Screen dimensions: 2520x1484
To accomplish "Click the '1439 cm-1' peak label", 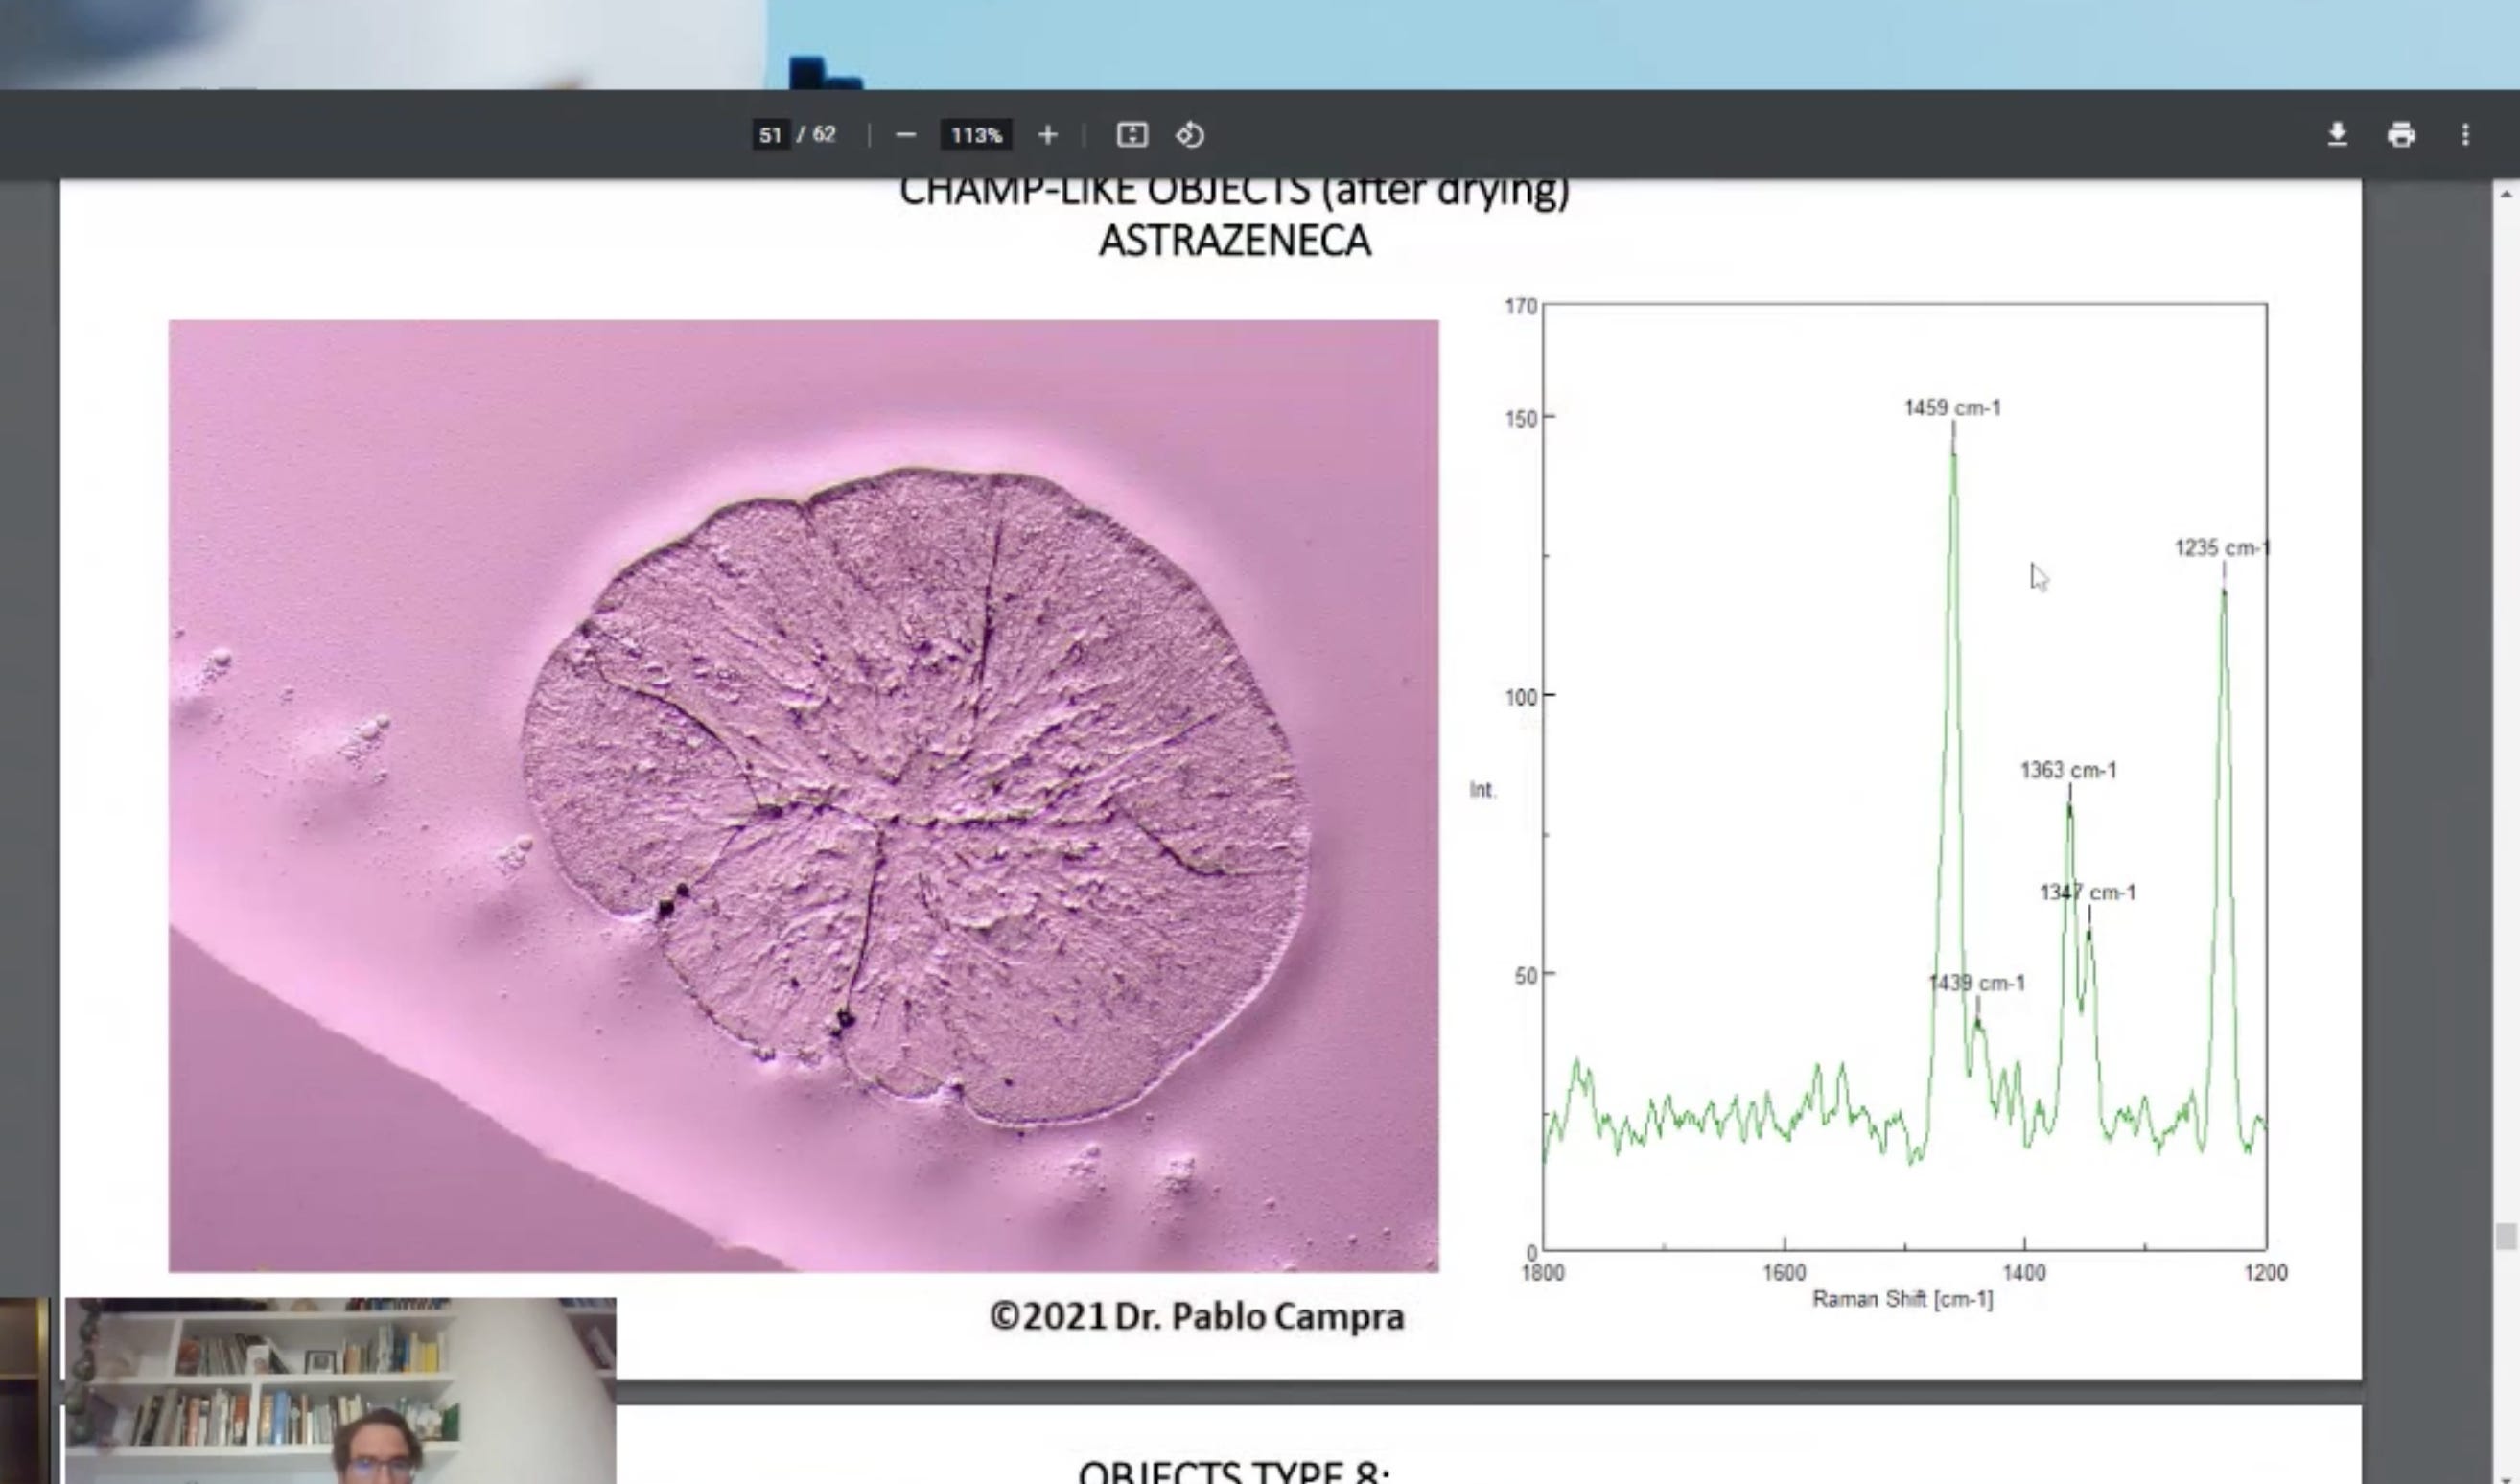I will pos(1976,983).
